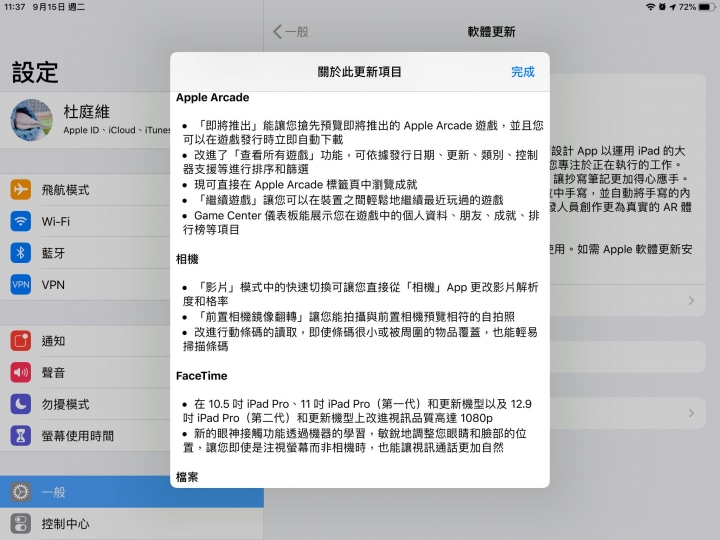Select the highlighted 一般 row label
The width and height of the screenshot is (720, 540).
53,492
